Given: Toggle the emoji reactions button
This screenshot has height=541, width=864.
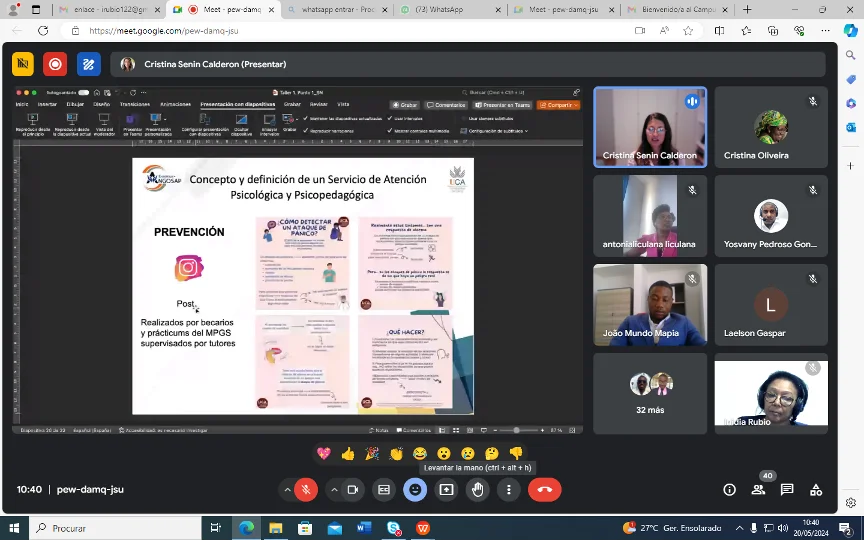Looking at the screenshot, I should pyautogui.click(x=415, y=490).
